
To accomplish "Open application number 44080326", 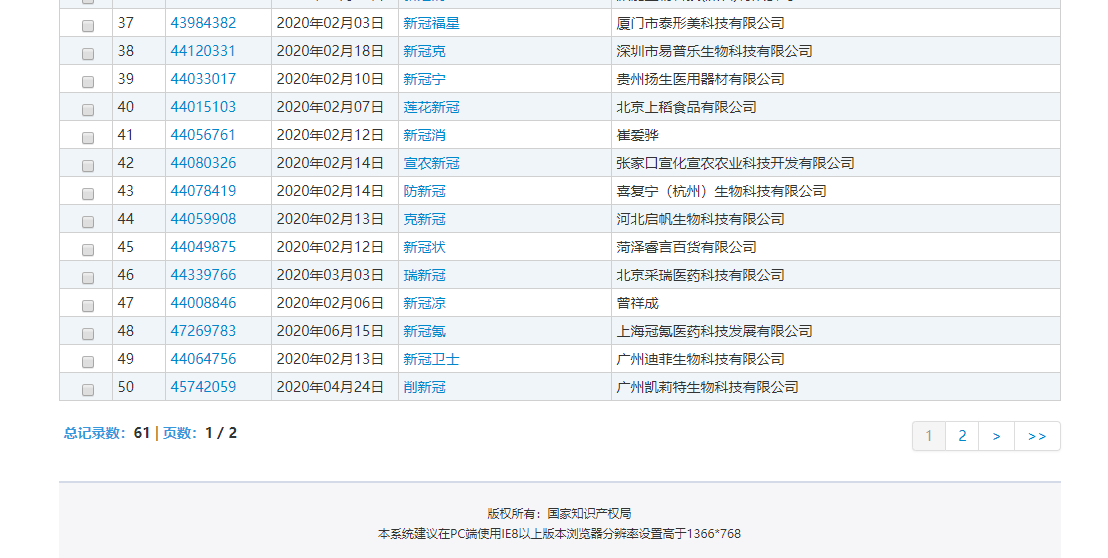I will [203, 163].
